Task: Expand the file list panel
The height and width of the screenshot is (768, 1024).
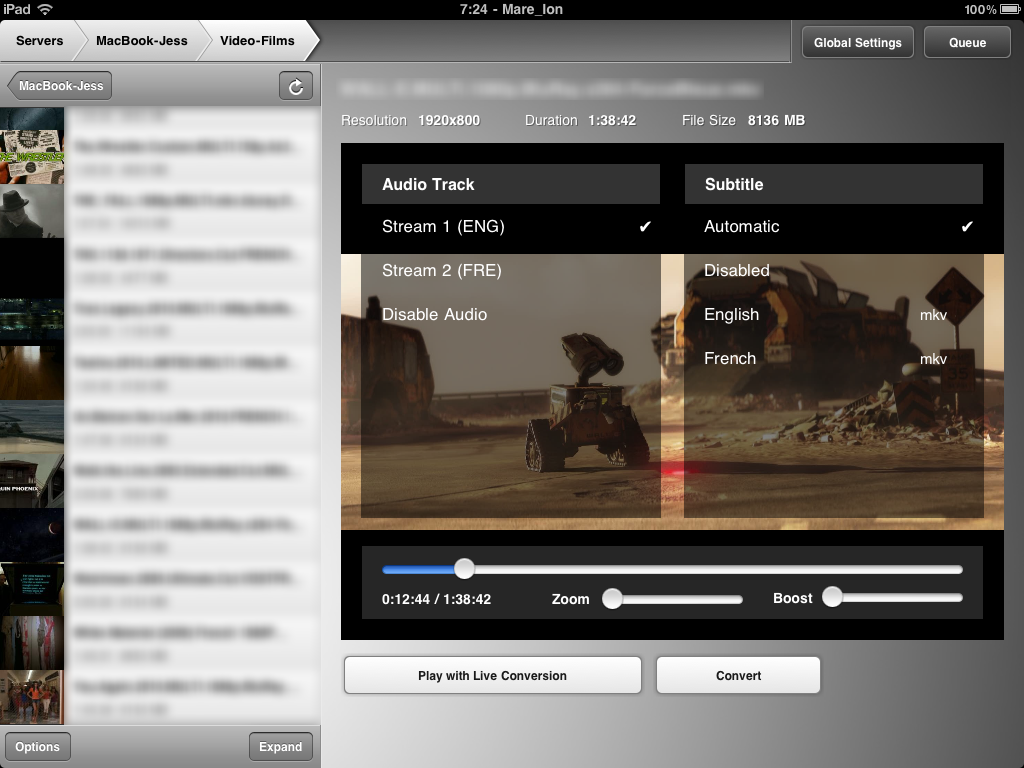Action: (x=280, y=746)
